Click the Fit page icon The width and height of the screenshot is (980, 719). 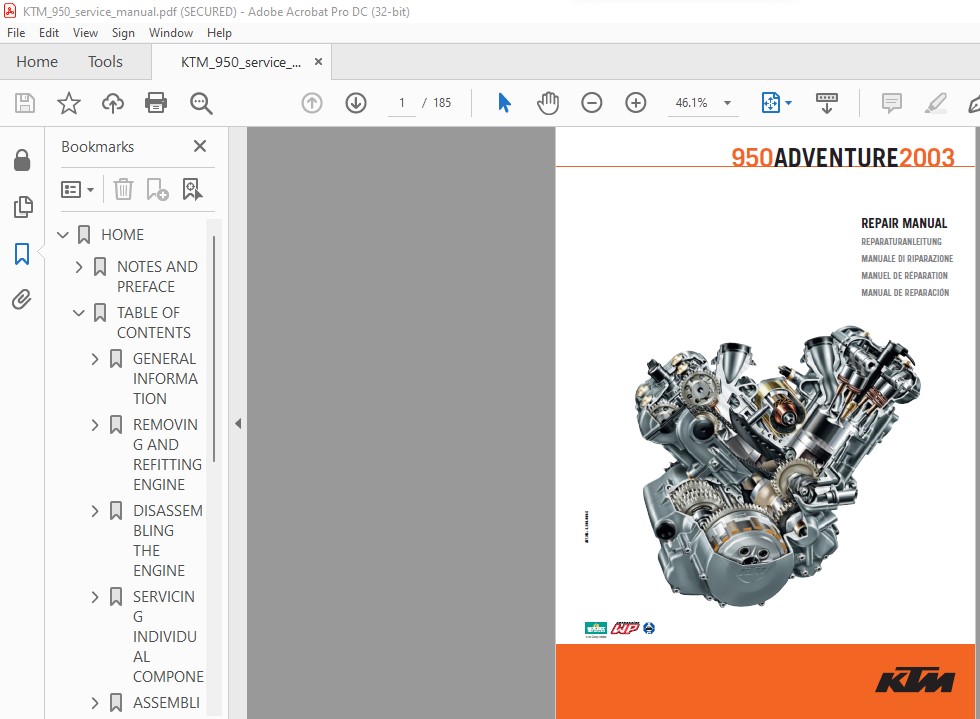771,103
